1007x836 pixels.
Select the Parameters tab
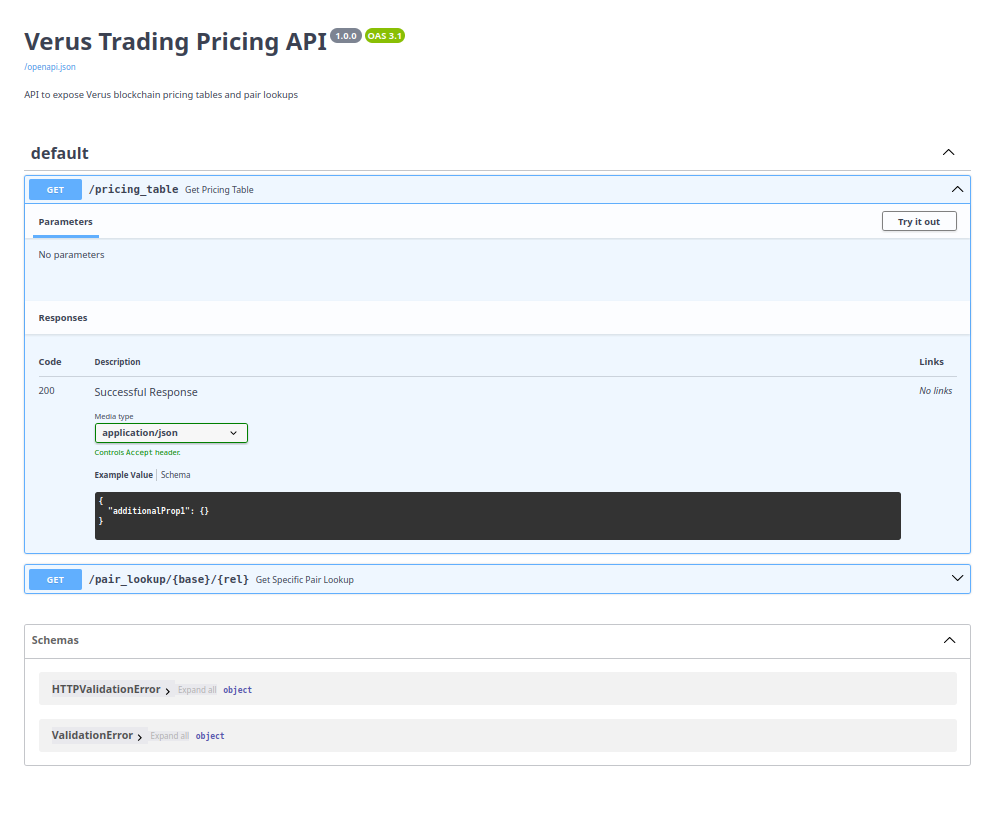65,221
